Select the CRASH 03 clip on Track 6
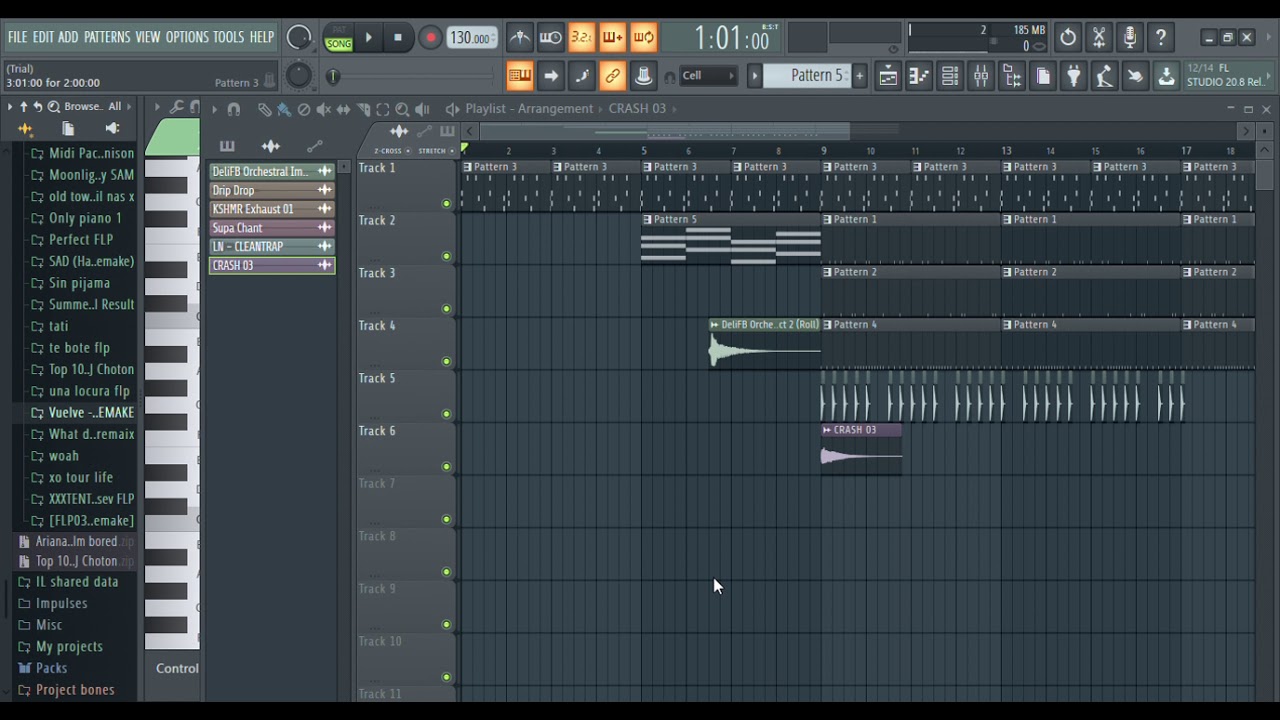 point(861,448)
